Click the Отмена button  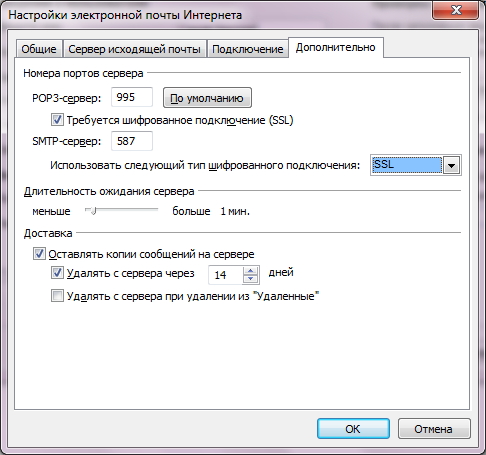[434, 429]
